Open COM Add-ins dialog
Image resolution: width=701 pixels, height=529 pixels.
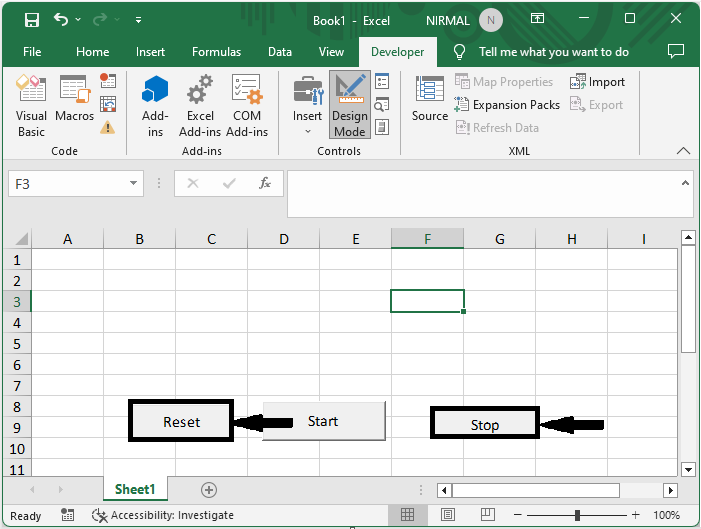click(x=247, y=106)
